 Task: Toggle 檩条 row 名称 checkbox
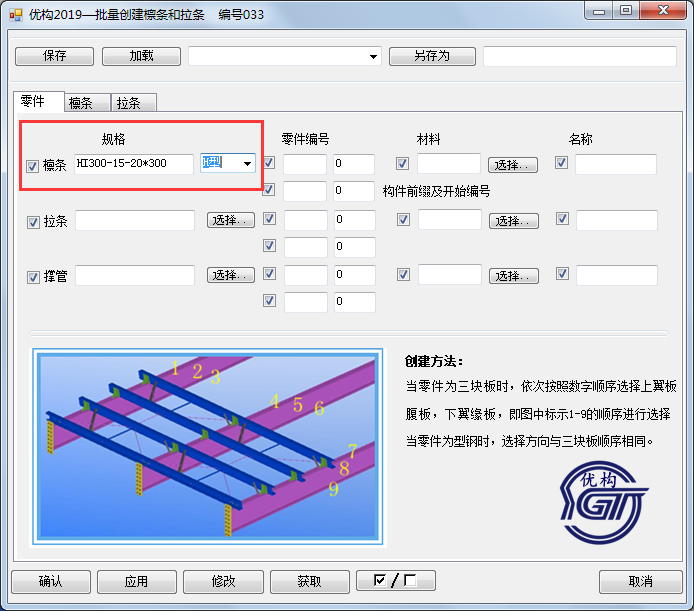click(561, 163)
